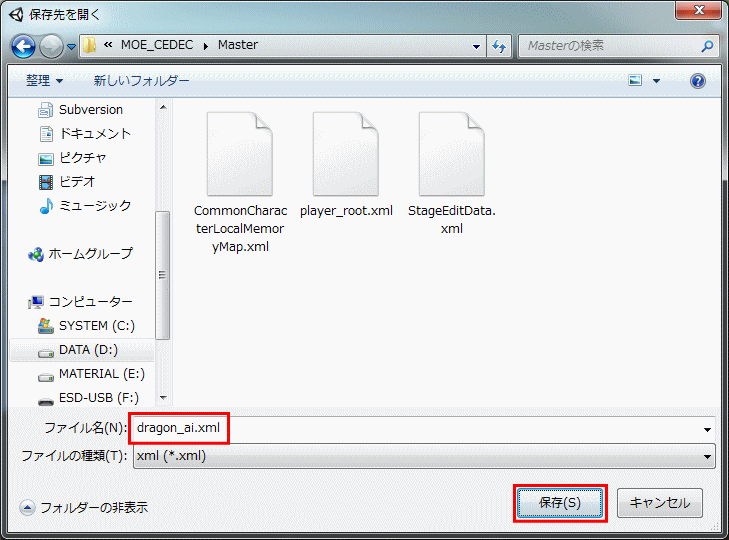Expand the file name dropdown arrow

pyautogui.click(x=707, y=429)
